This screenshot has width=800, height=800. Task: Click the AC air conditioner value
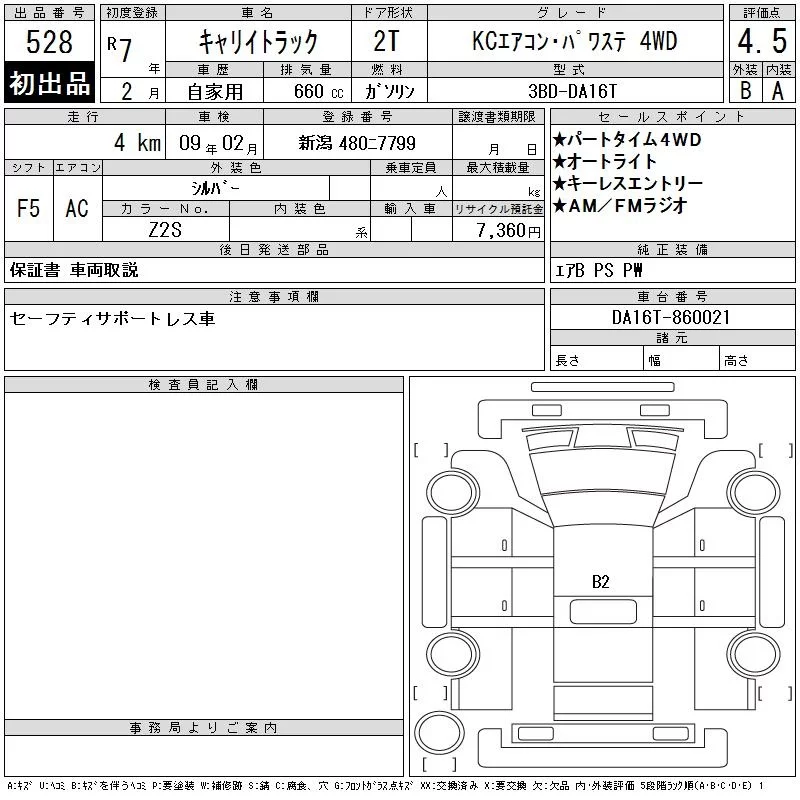(x=77, y=208)
